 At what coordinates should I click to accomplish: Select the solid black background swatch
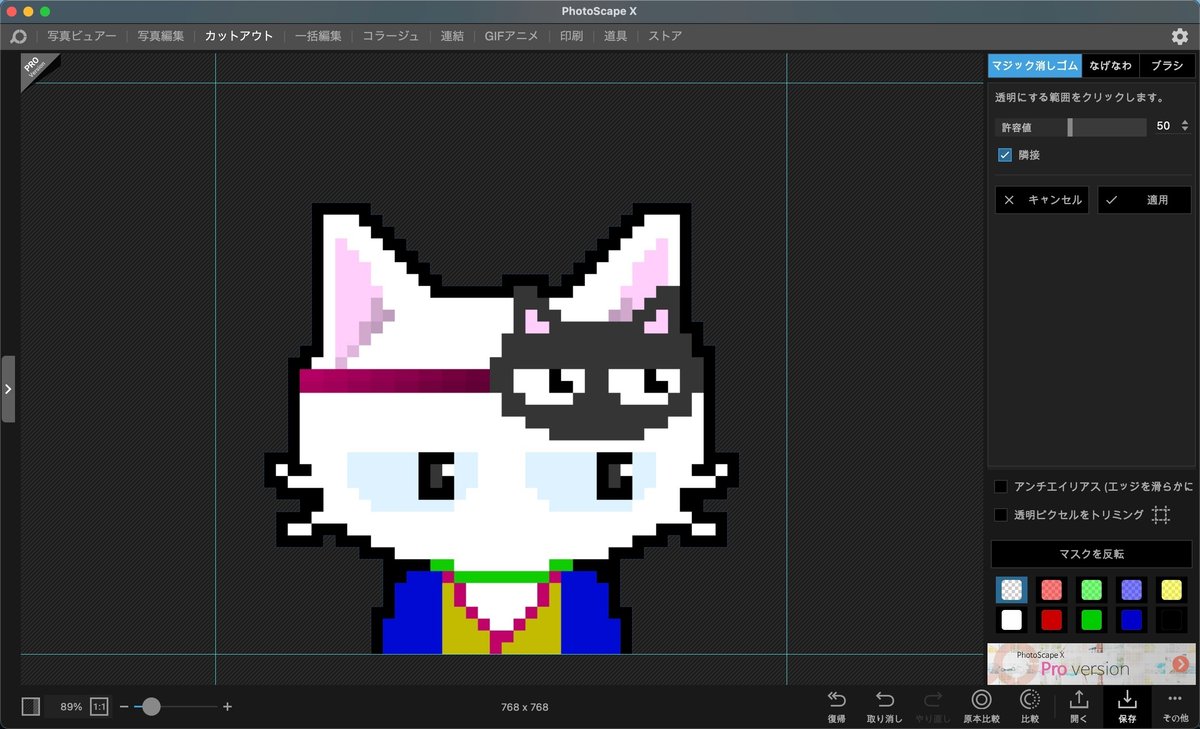click(x=1171, y=620)
